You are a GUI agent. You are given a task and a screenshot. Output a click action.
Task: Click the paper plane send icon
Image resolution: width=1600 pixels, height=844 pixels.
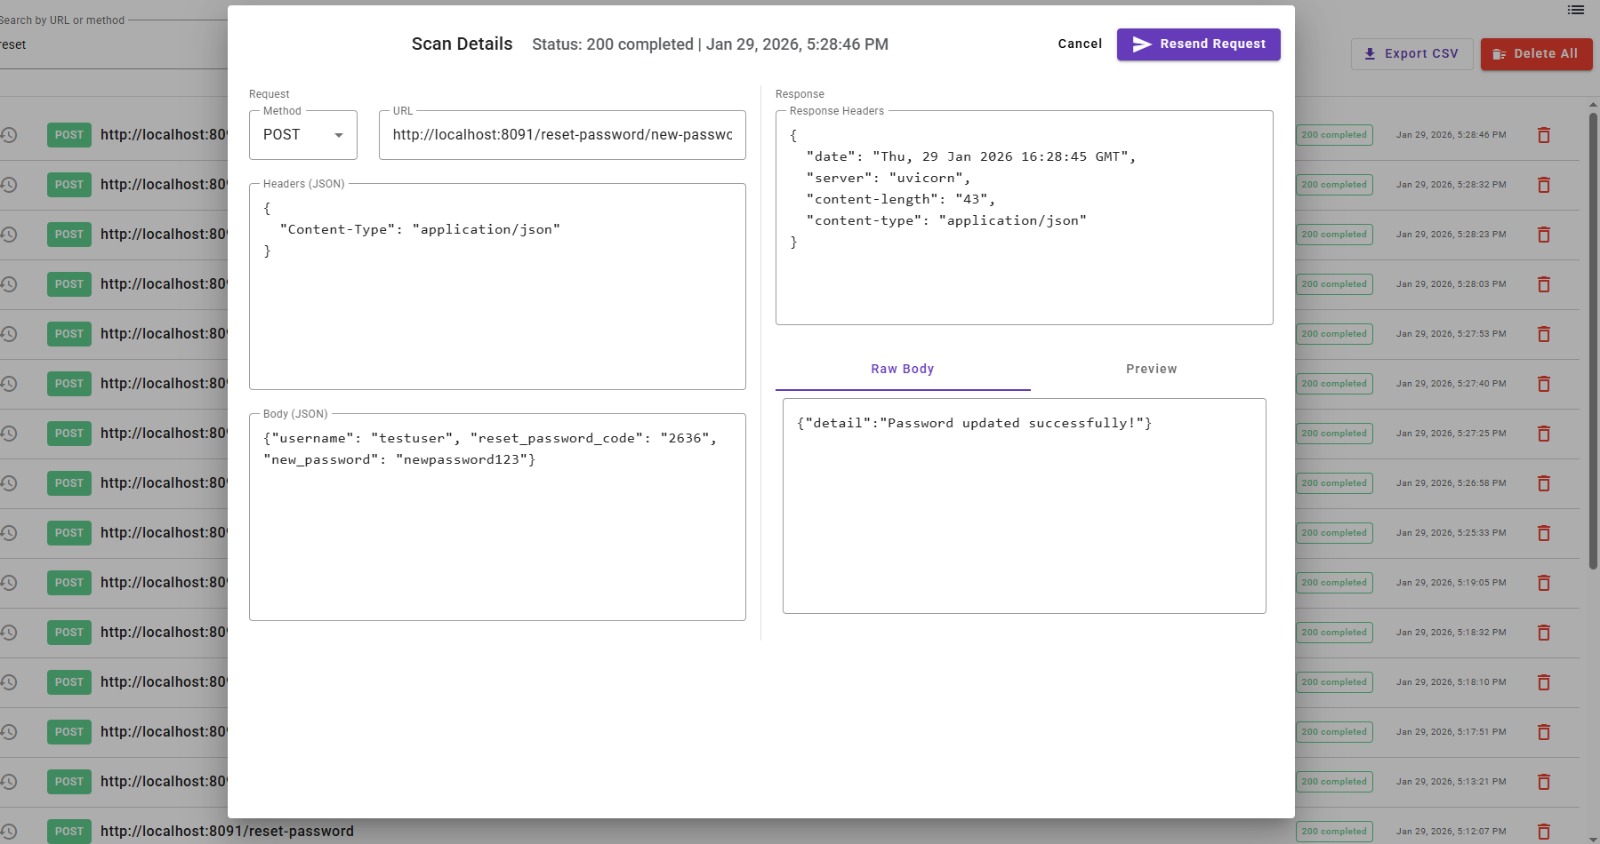(1141, 44)
